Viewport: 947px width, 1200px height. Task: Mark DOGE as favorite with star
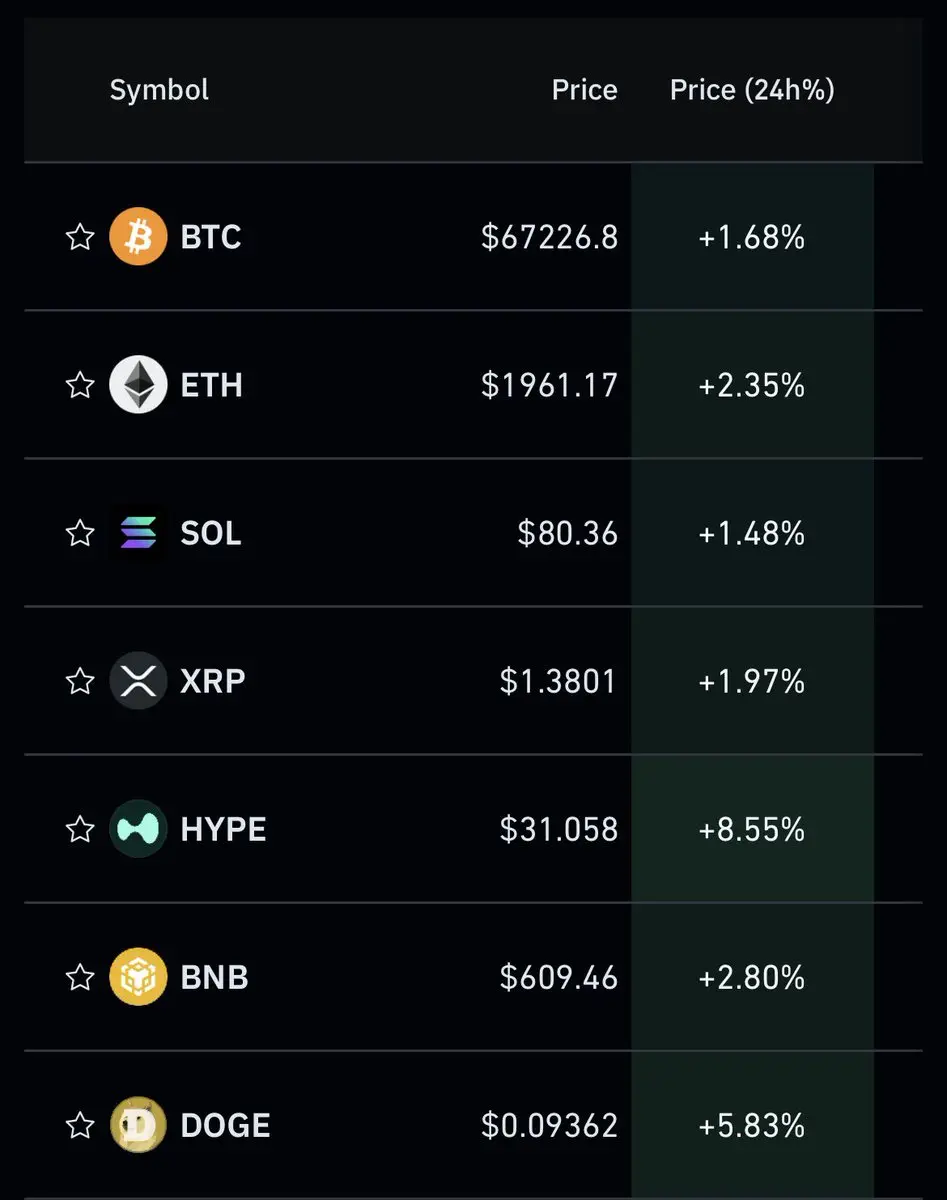[79, 1125]
